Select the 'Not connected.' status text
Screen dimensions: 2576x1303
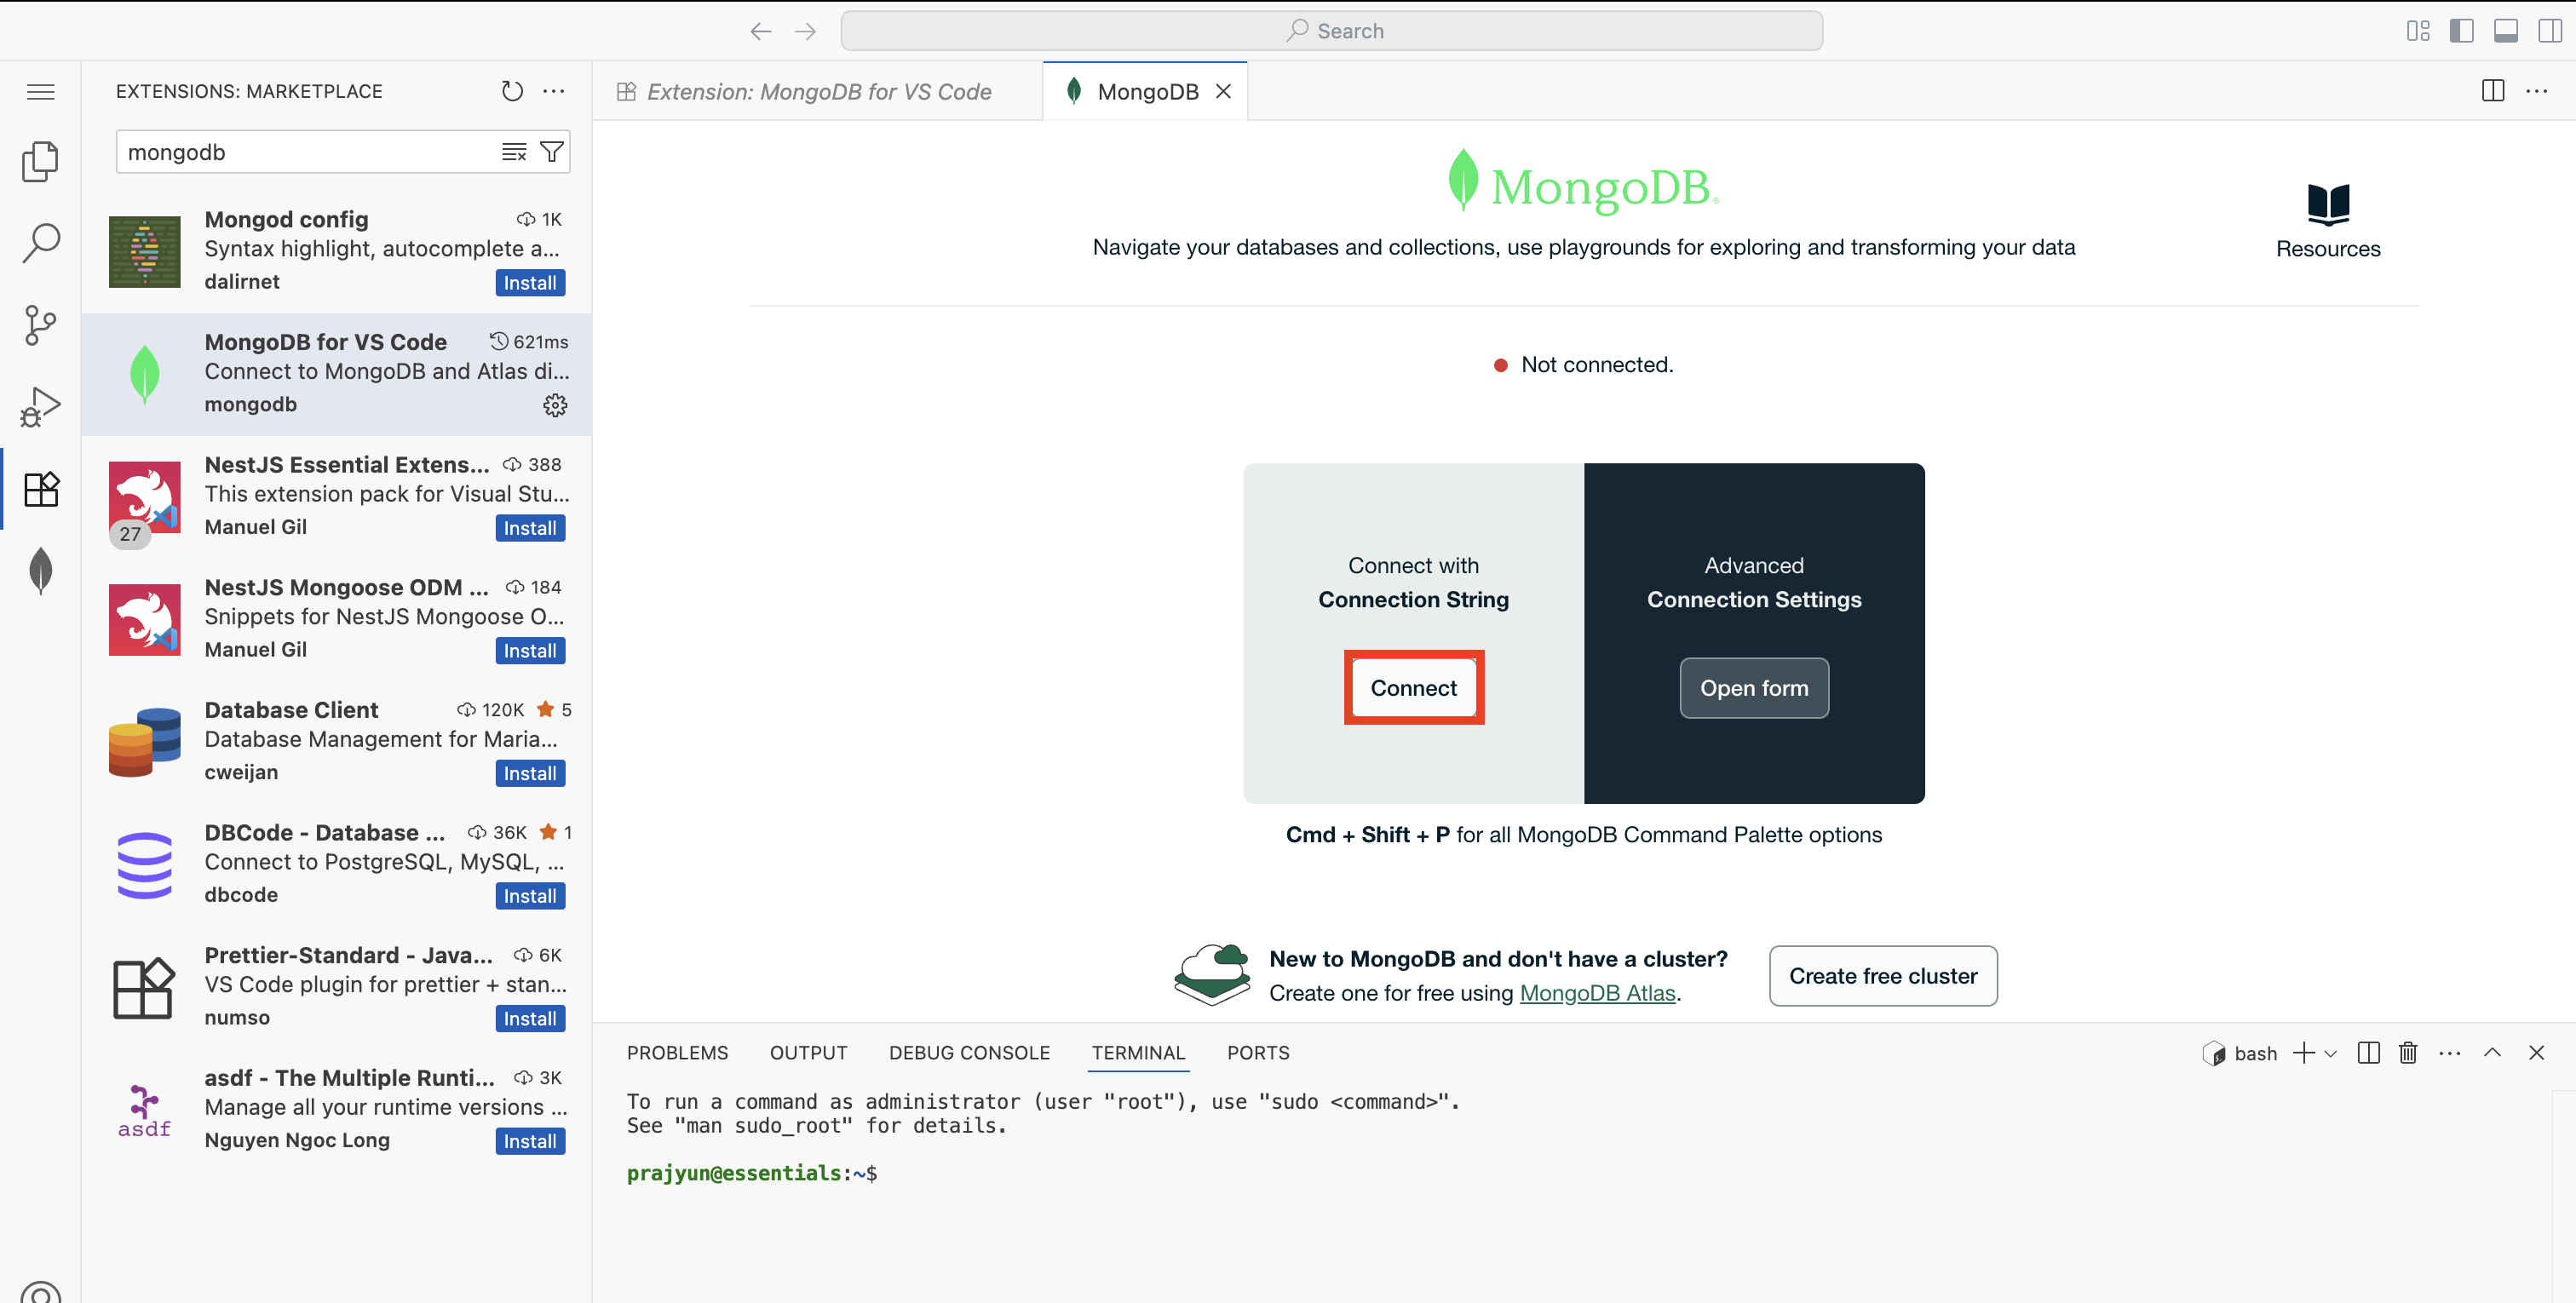tap(1597, 365)
